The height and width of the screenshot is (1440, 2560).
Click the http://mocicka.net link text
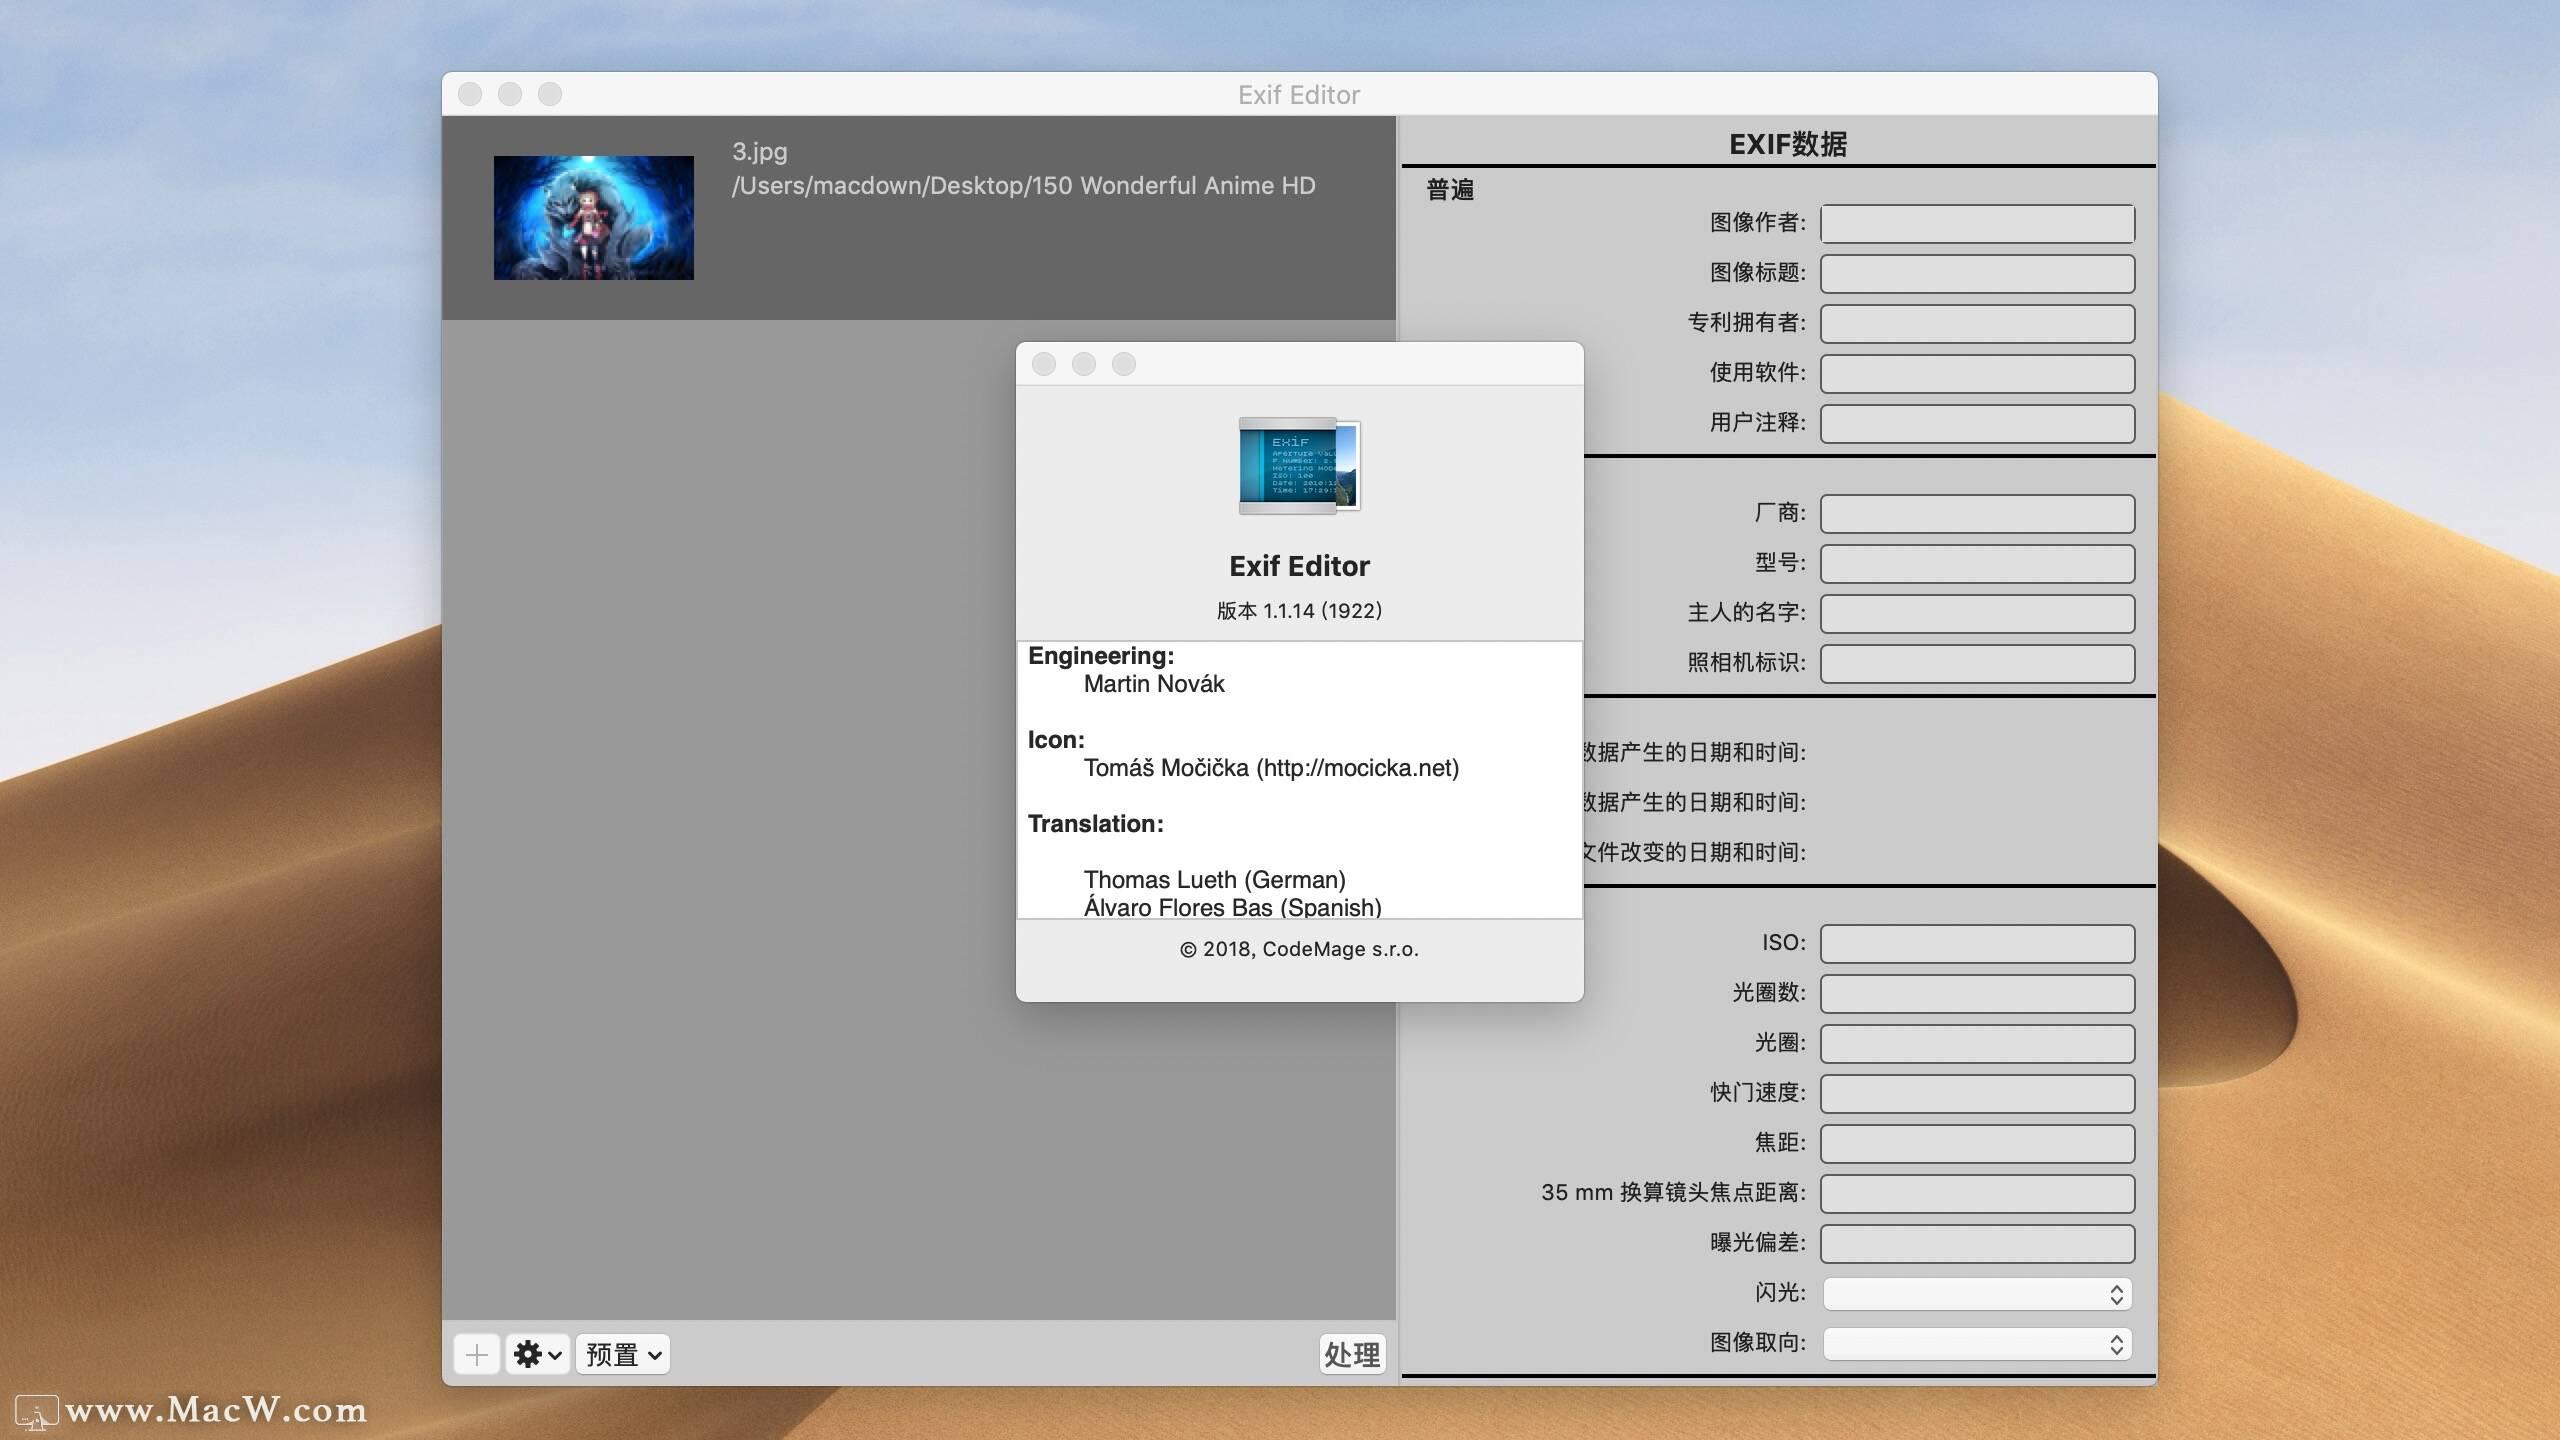[x=1358, y=768]
